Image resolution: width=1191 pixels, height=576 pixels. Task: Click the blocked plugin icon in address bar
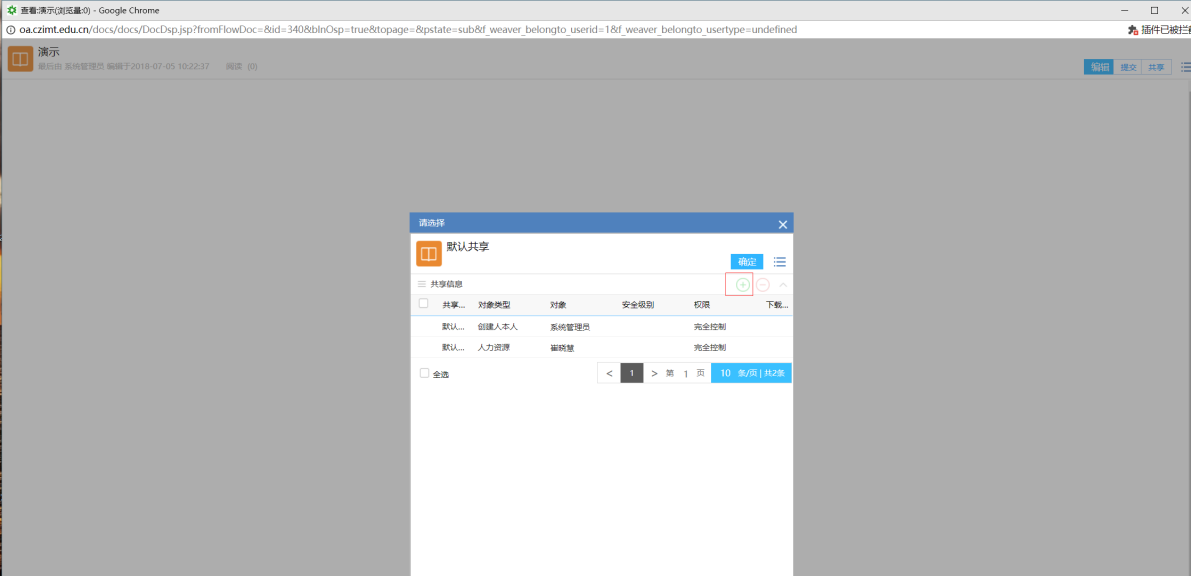tap(1132, 30)
